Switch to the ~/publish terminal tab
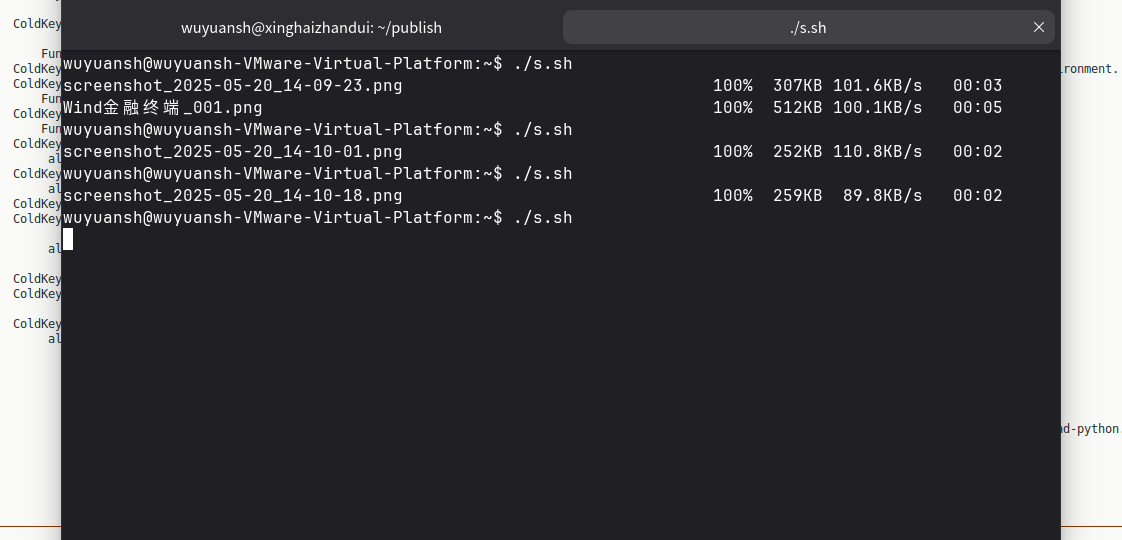The width and height of the screenshot is (1122, 540). pos(311,28)
